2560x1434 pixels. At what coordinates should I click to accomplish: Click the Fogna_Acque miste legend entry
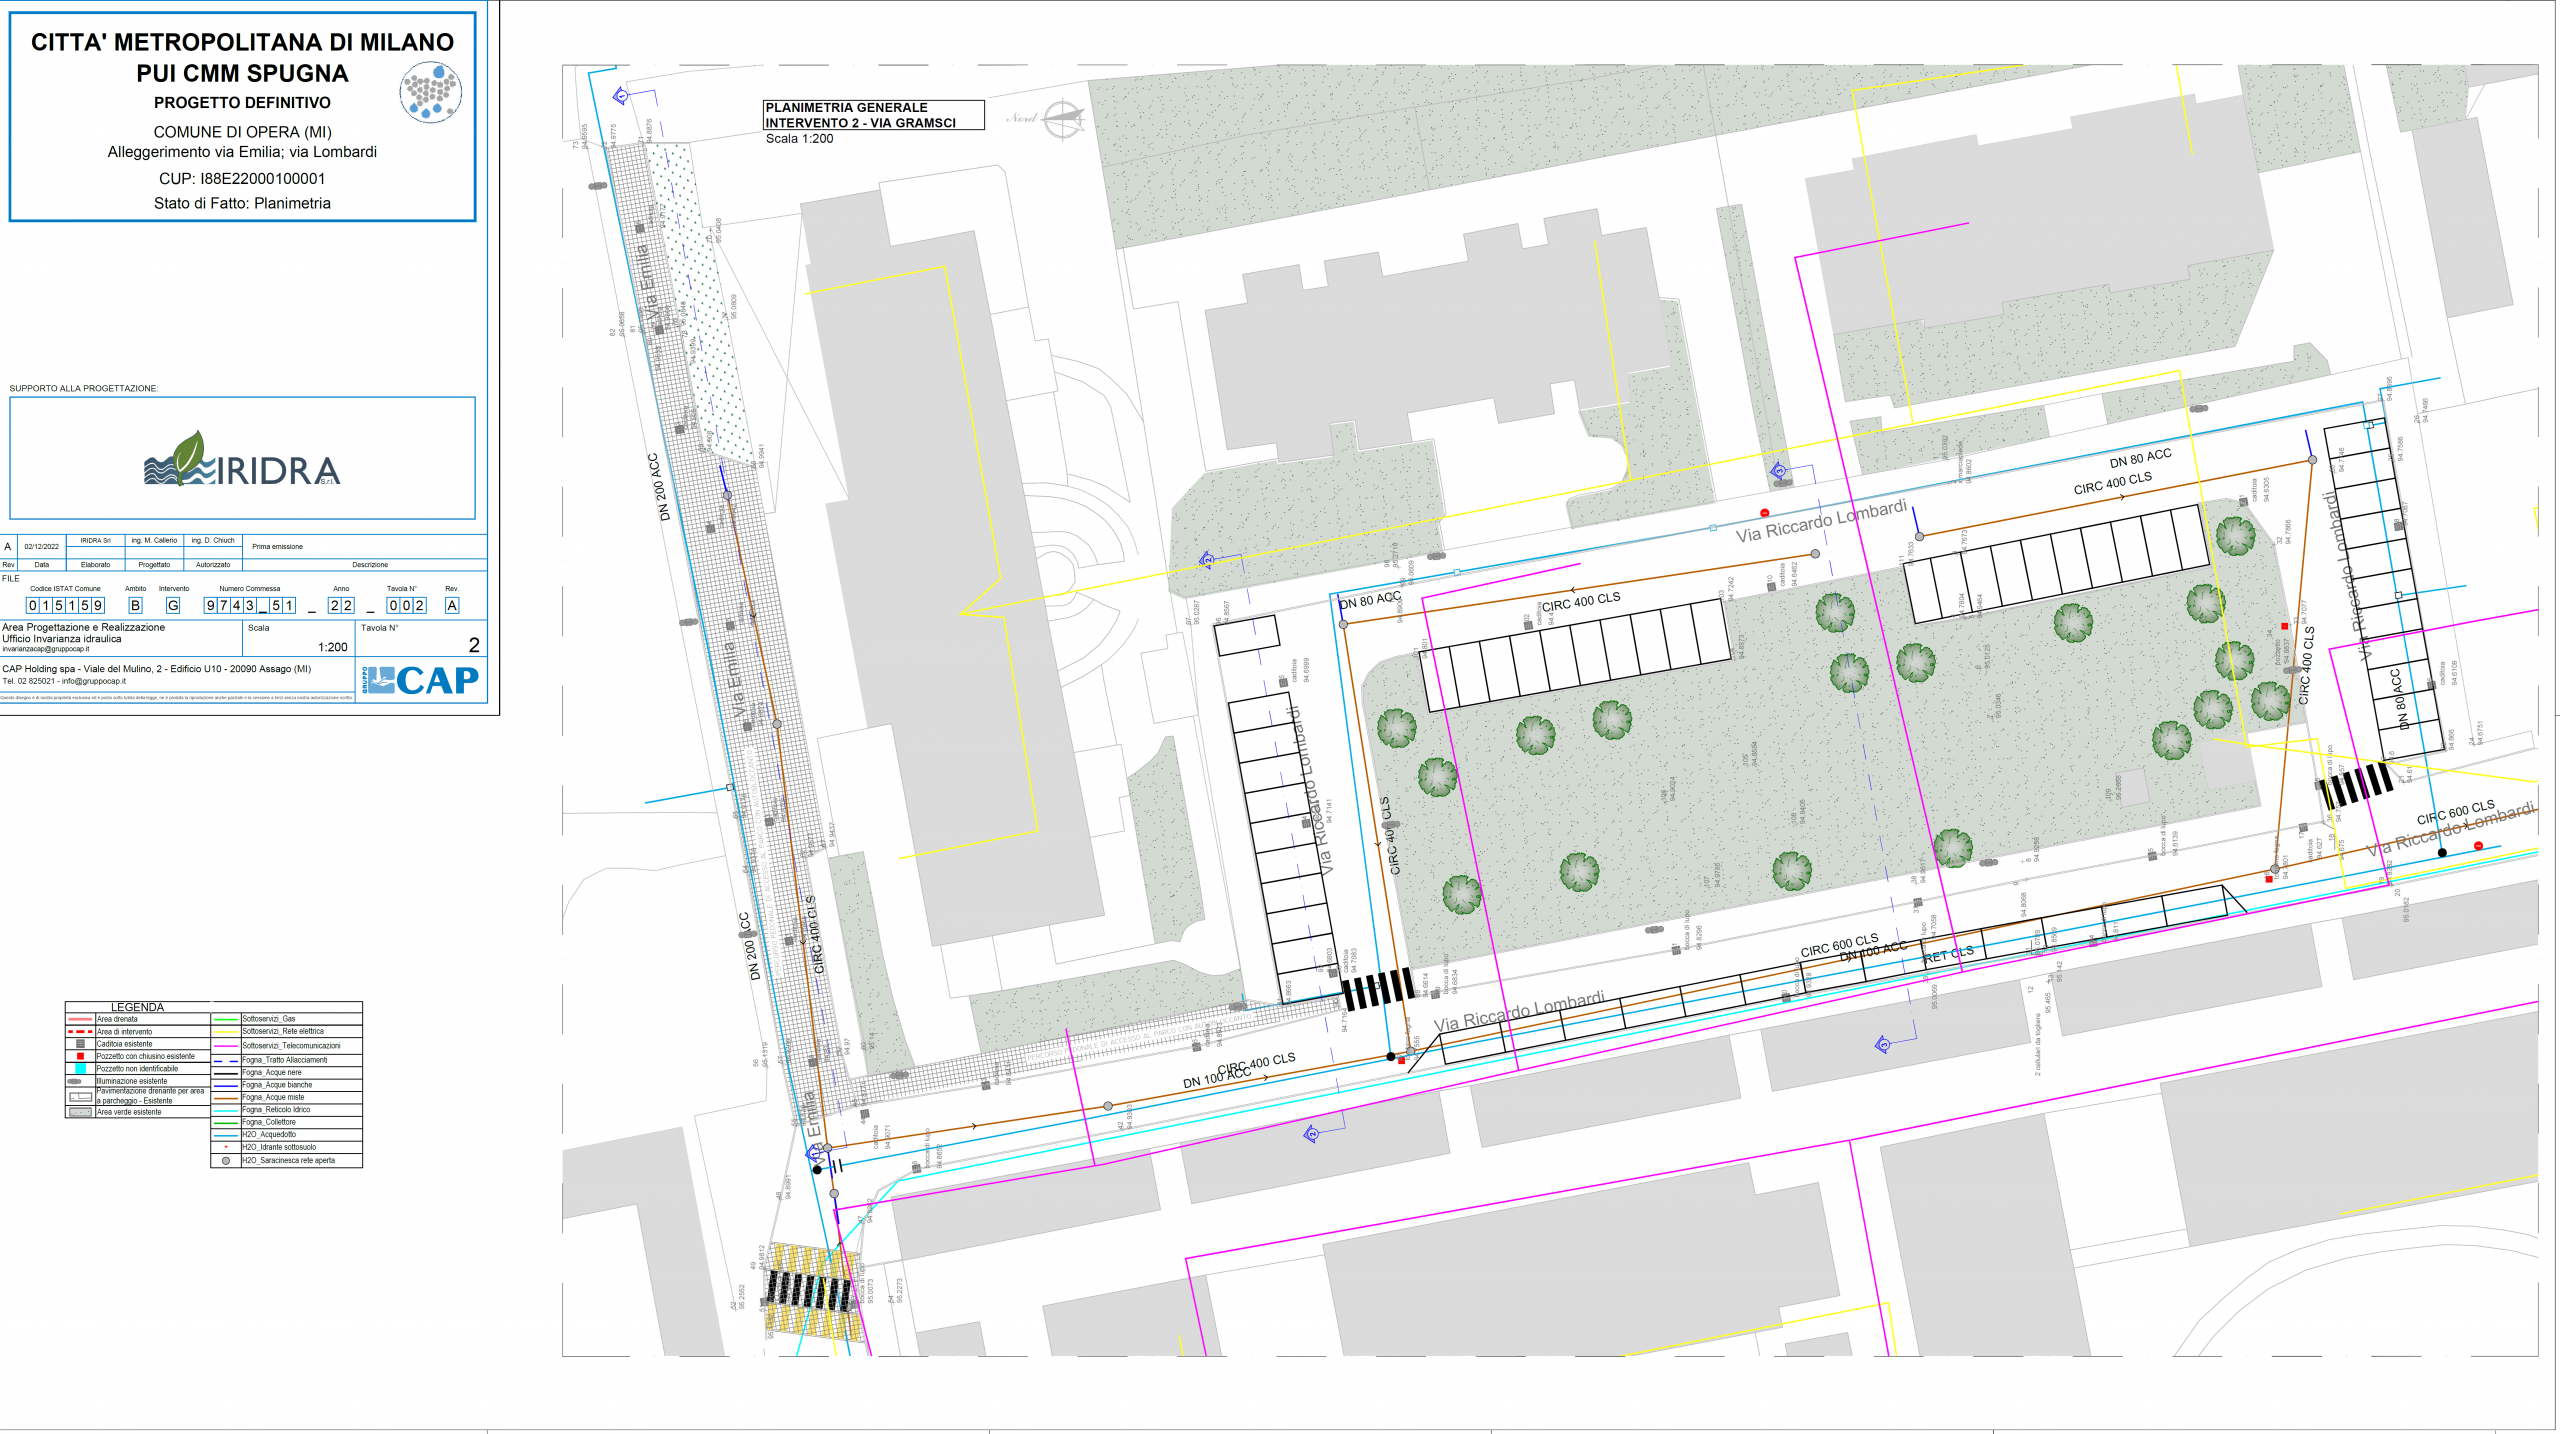[x=273, y=1097]
